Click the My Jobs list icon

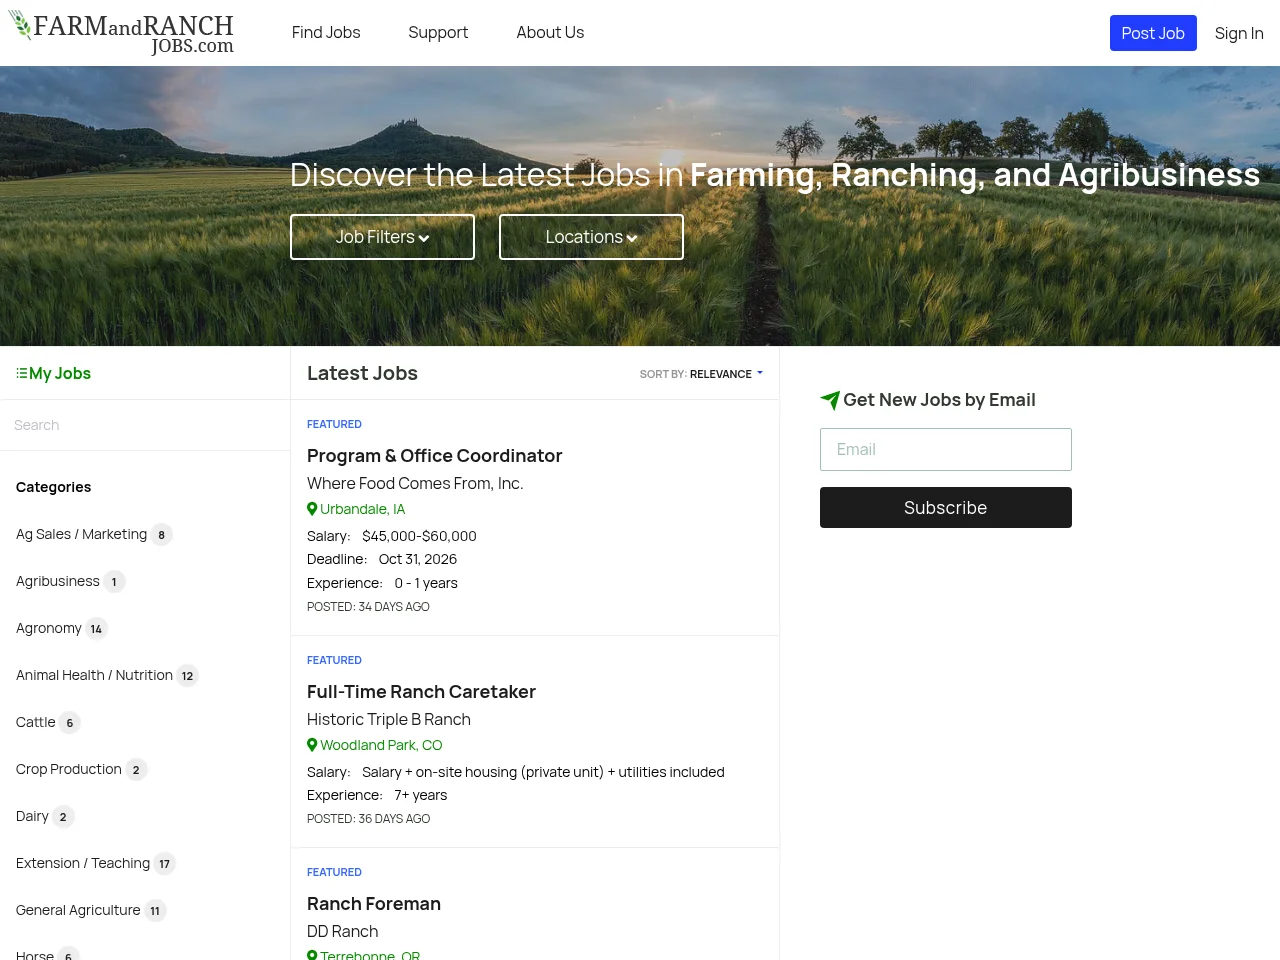coord(21,373)
